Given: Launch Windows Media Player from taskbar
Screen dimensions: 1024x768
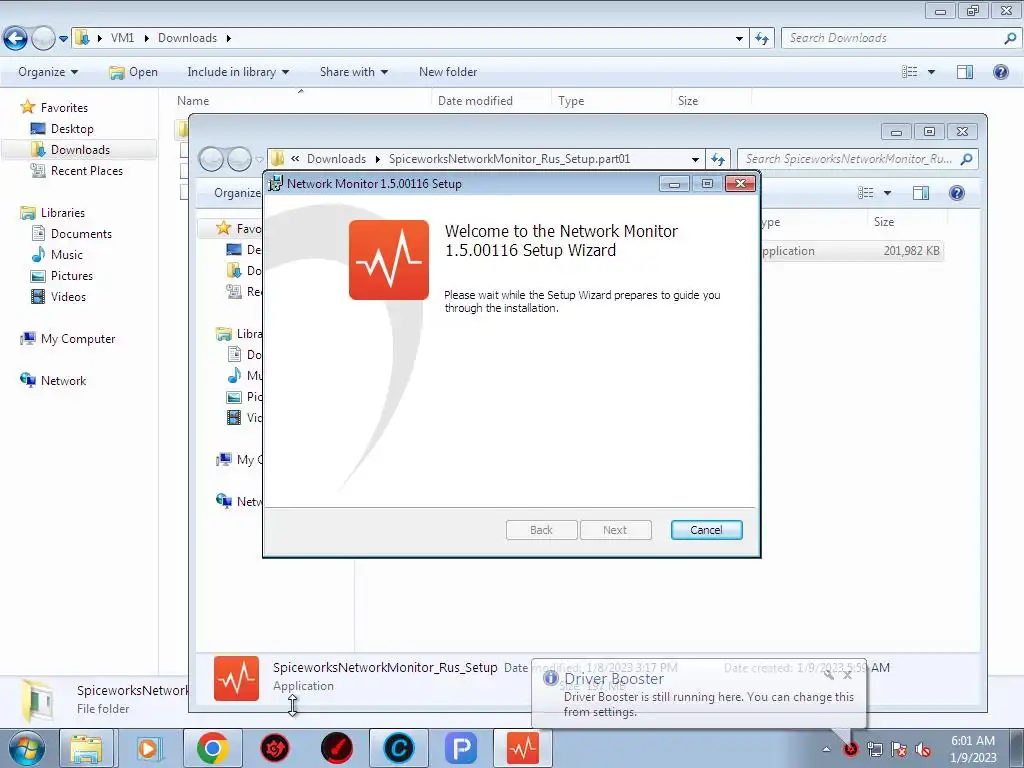Looking at the screenshot, I should click(148, 748).
